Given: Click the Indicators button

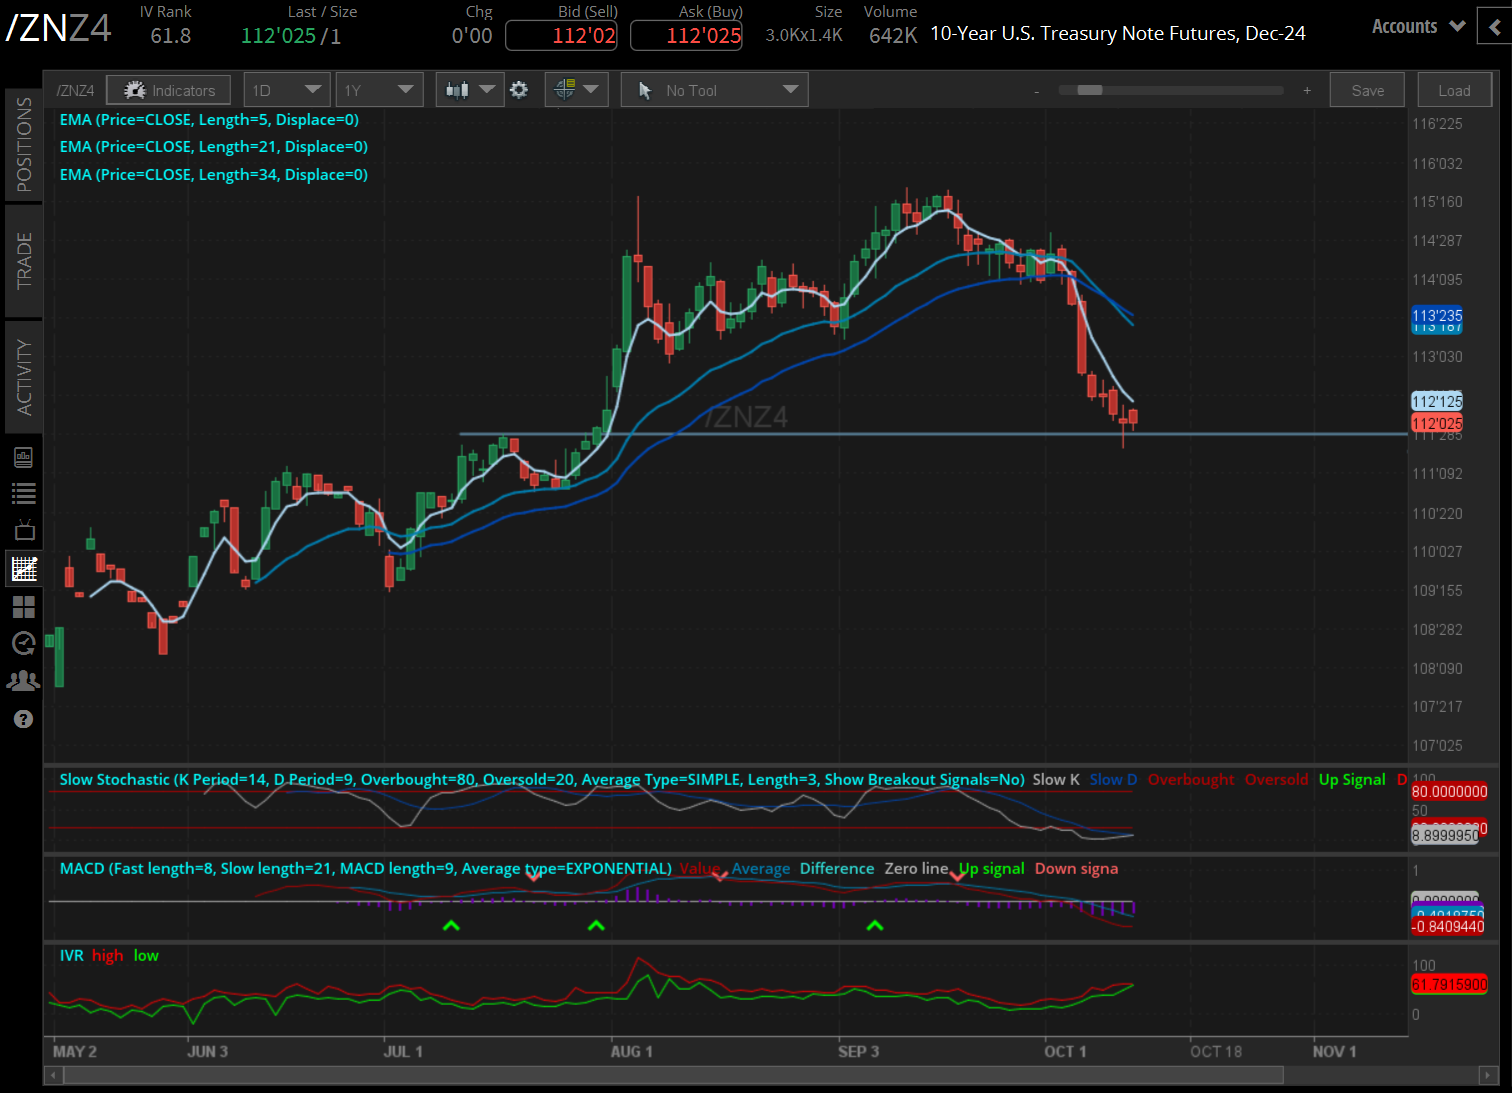Looking at the screenshot, I should tap(168, 89).
